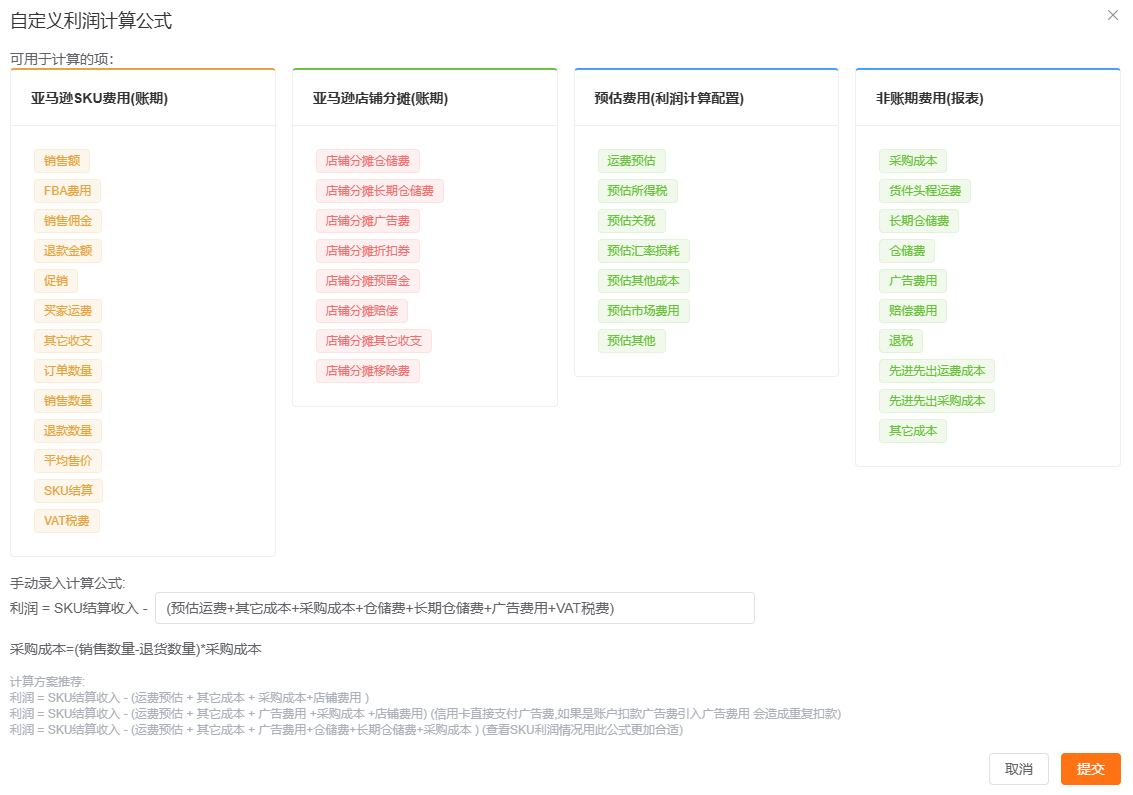Pick the SKU结算 tag
The height and width of the screenshot is (795, 1133).
tap(68, 491)
